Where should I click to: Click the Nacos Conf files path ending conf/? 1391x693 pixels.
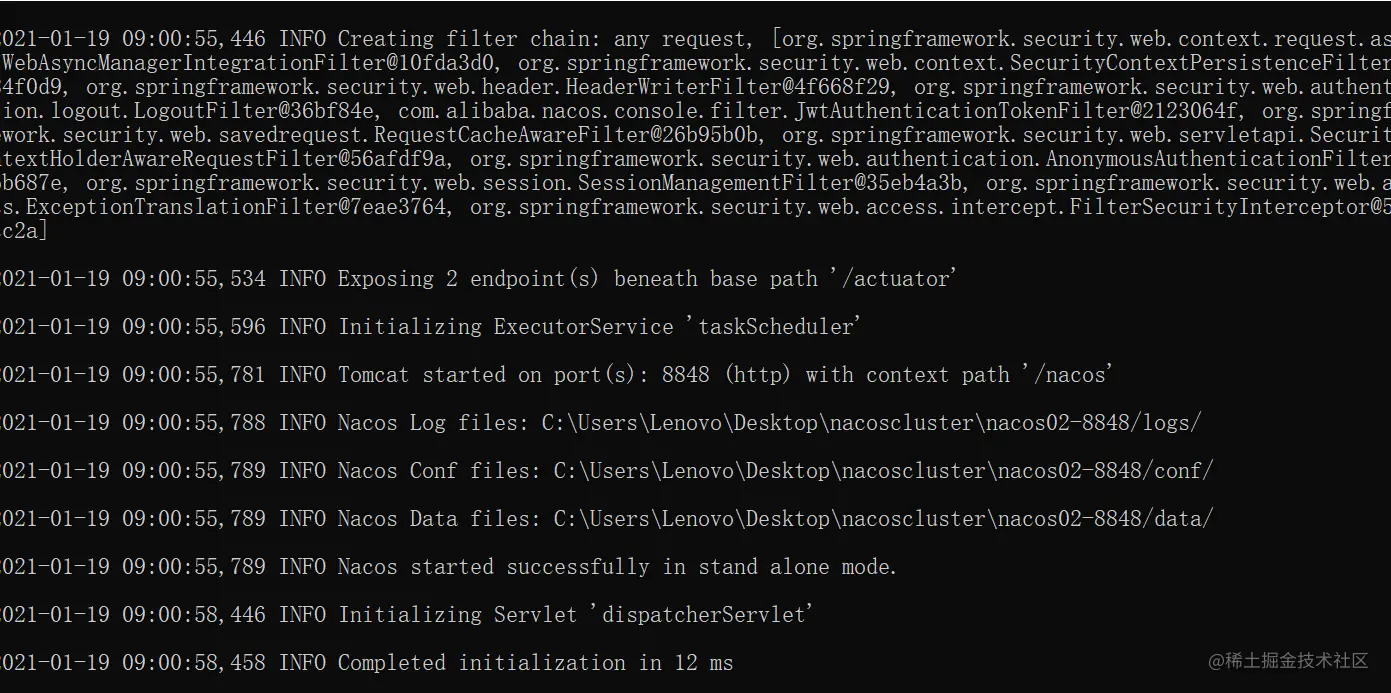(883, 471)
